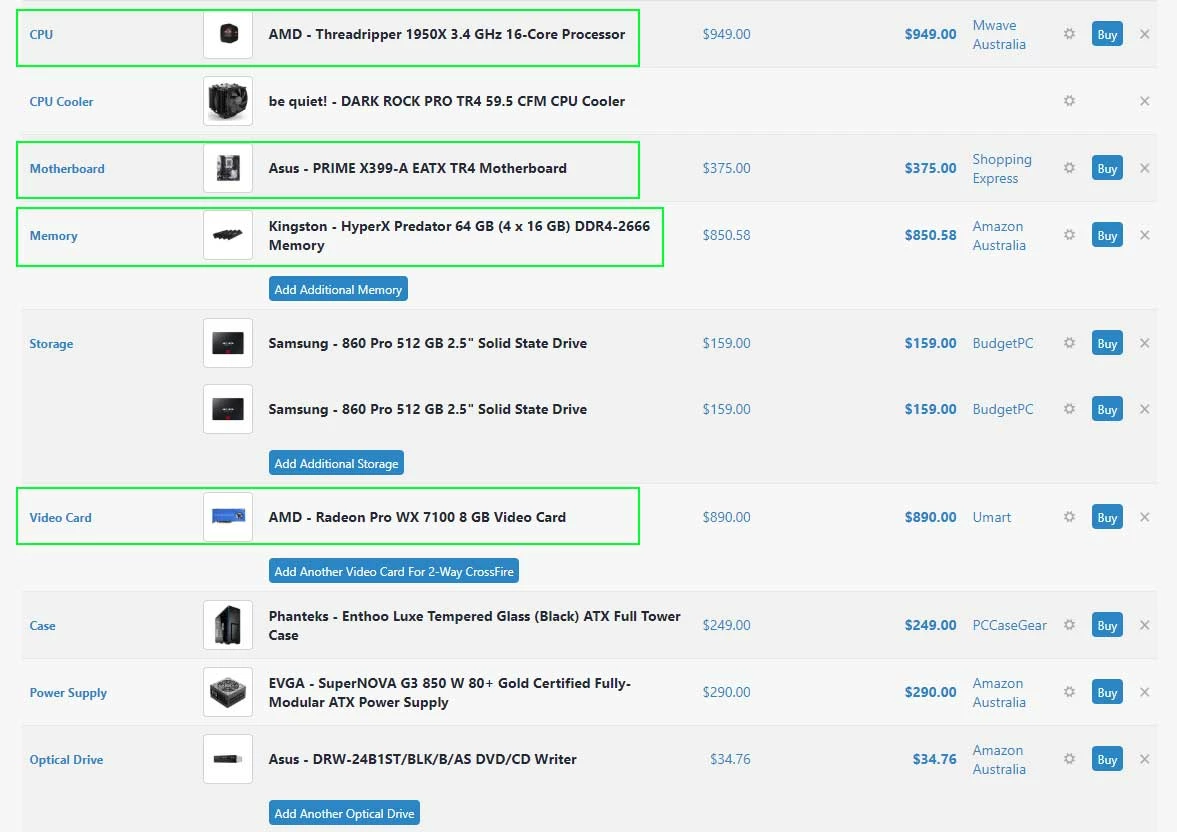Buy the case from PCCaseGear

coord(1107,625)
